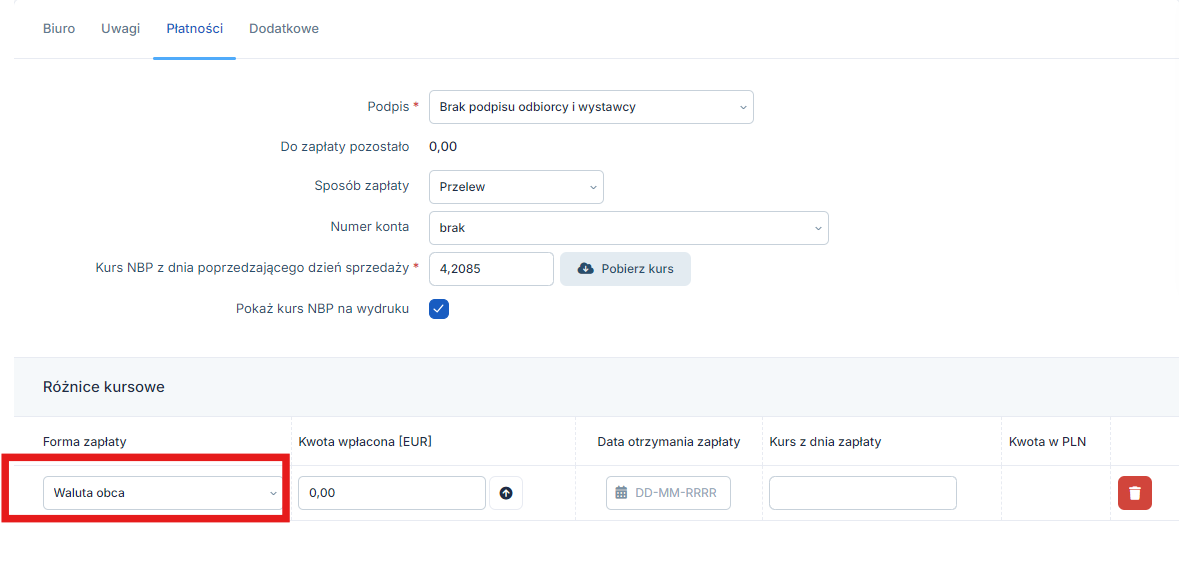Click the Różnice kursowe section header
The height and width of the screenshot is (565, 1179).
[x=104, y=387]
